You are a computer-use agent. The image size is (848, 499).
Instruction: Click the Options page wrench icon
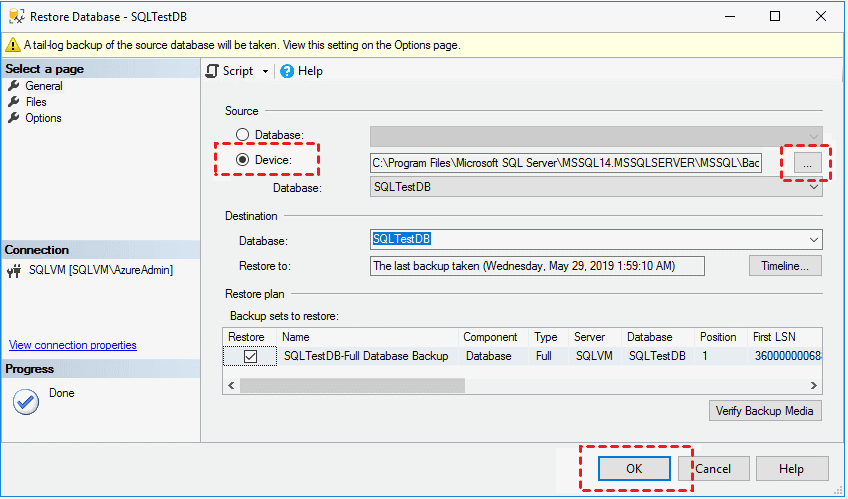click(x=14, y=118)
